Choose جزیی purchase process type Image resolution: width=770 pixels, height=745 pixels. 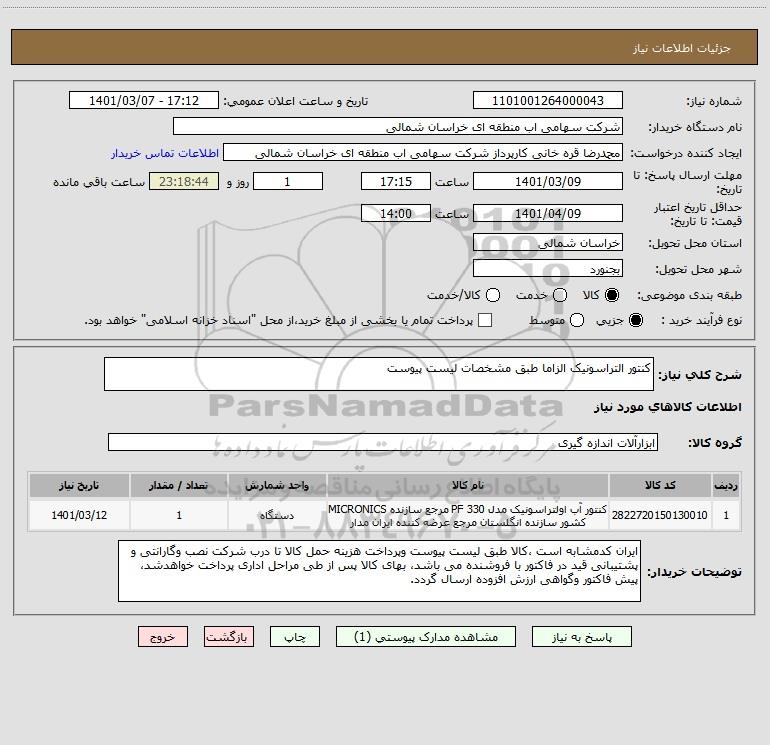(635, 320)
